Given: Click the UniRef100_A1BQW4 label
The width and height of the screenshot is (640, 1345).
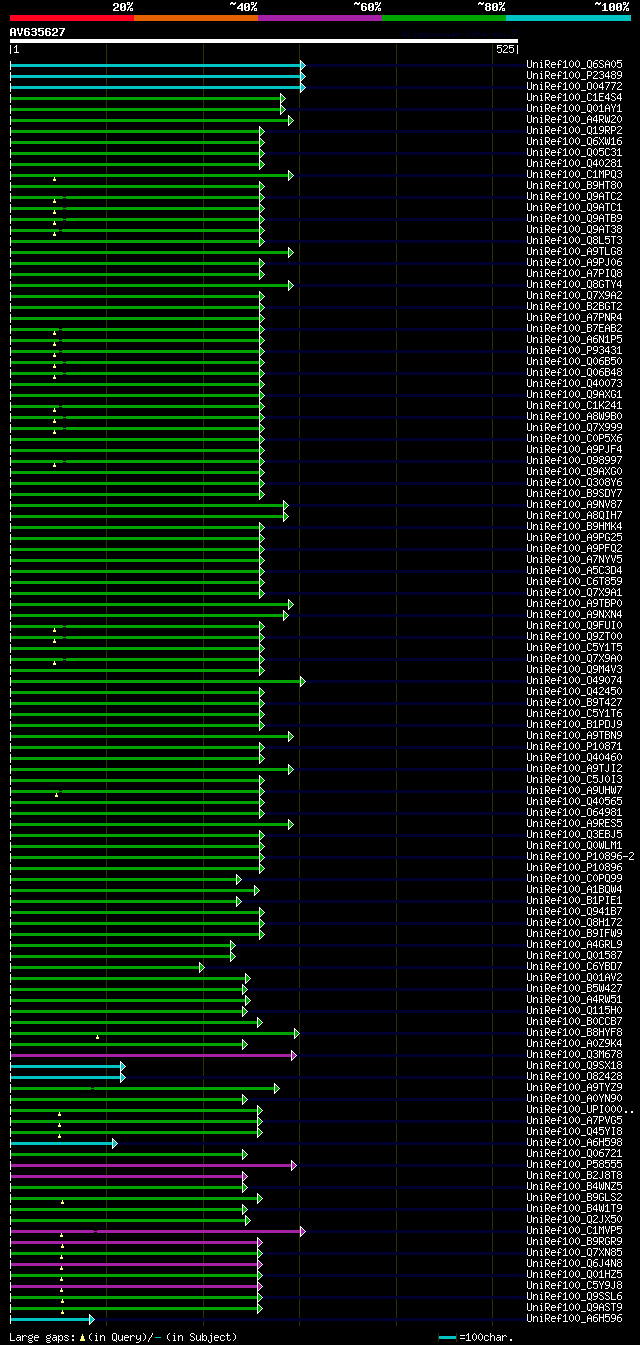Looking at the screenshot, I should 576,890.
